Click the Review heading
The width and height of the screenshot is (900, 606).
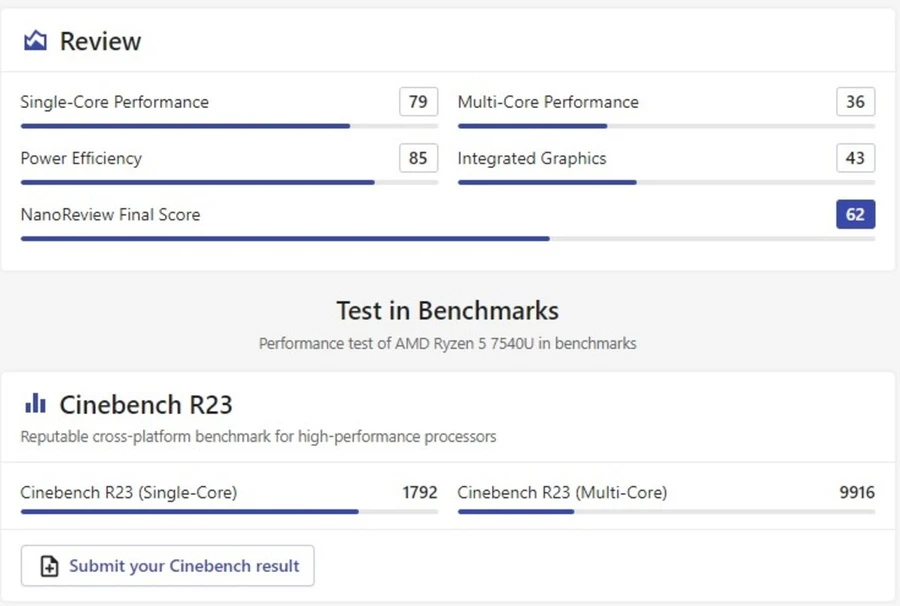click(100, 41)
